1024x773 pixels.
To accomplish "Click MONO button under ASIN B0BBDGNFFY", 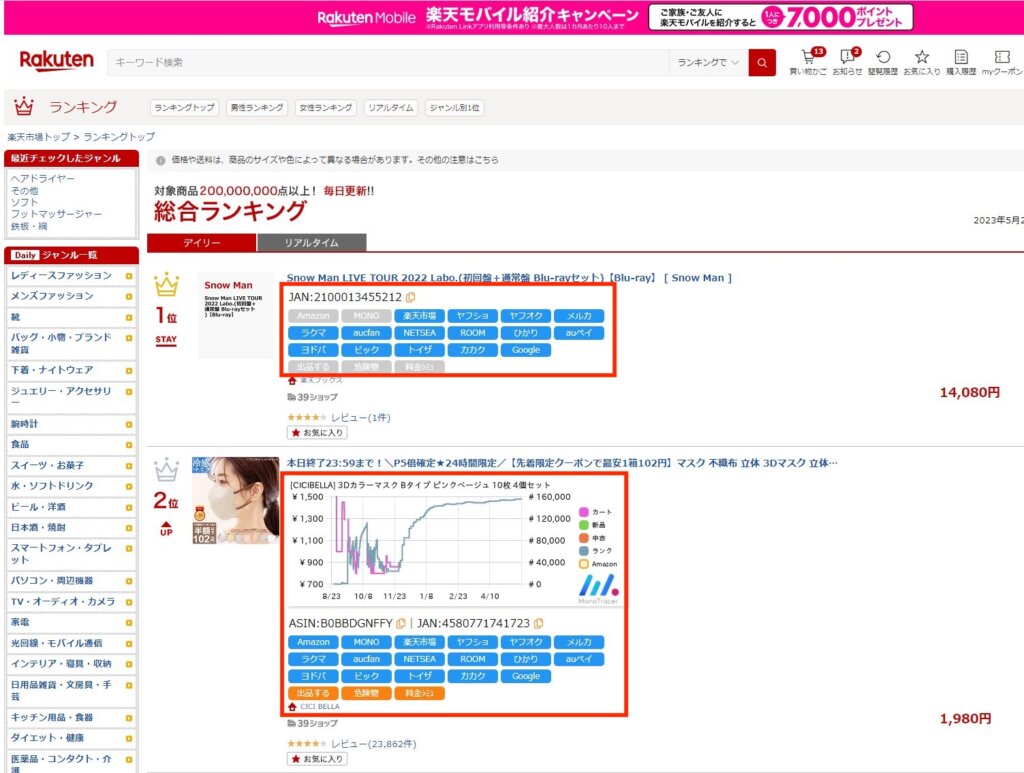I will pos(366,642).
